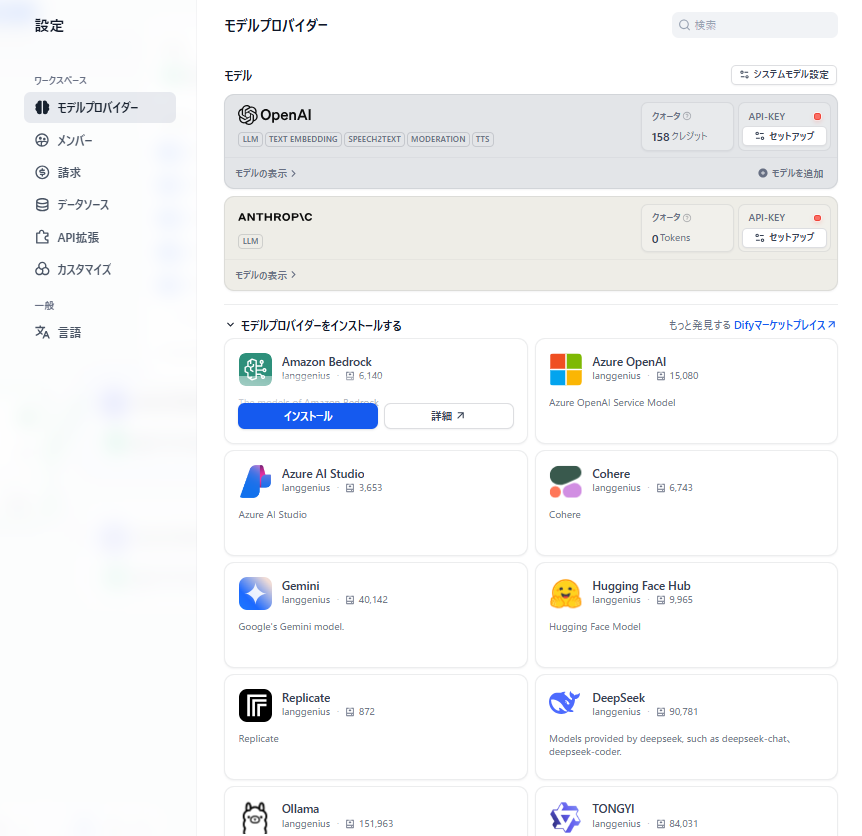862x836 pixels.
Task: Click the システムモデル設定 button
Action: tap(783, 75)
